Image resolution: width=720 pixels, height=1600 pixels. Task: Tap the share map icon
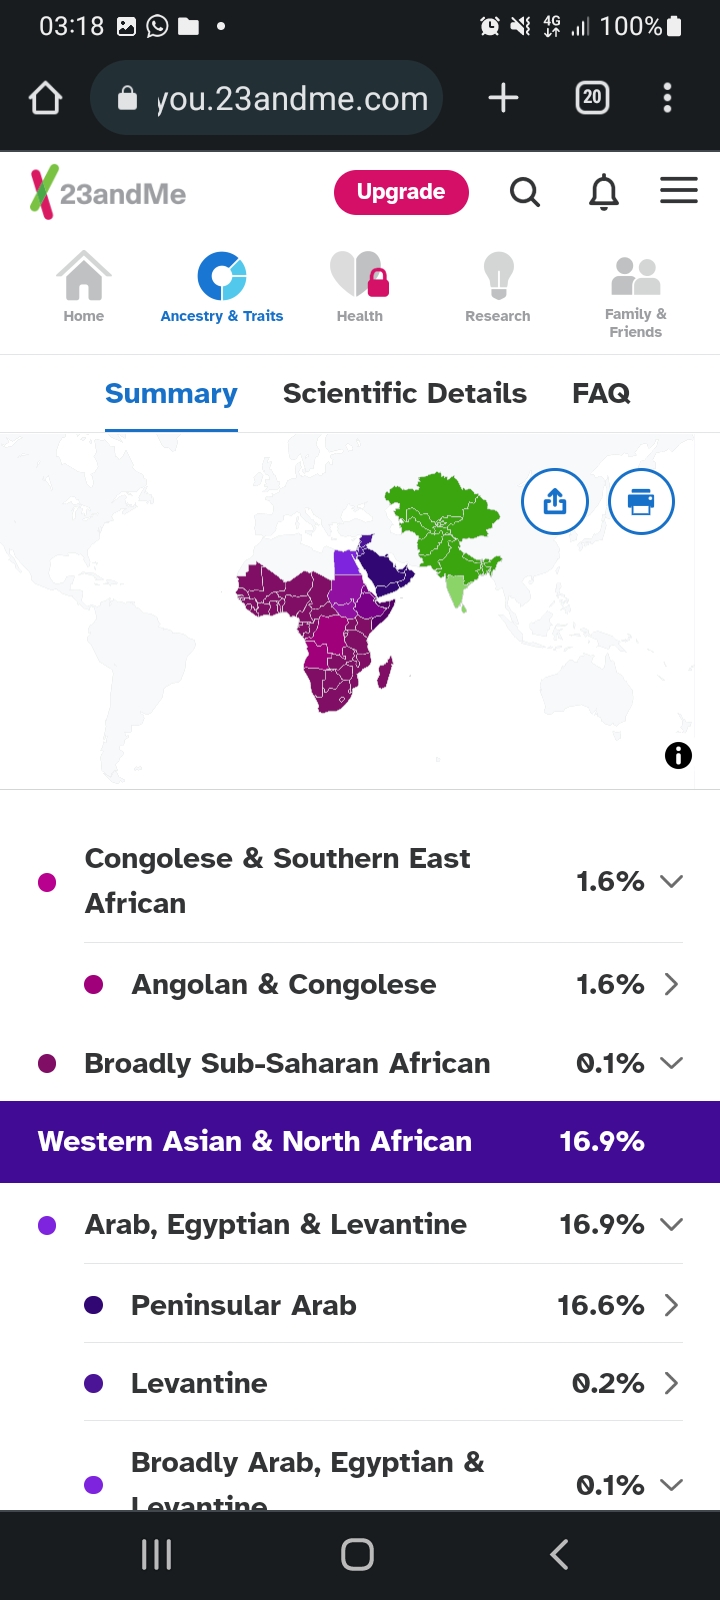point(555,501)
